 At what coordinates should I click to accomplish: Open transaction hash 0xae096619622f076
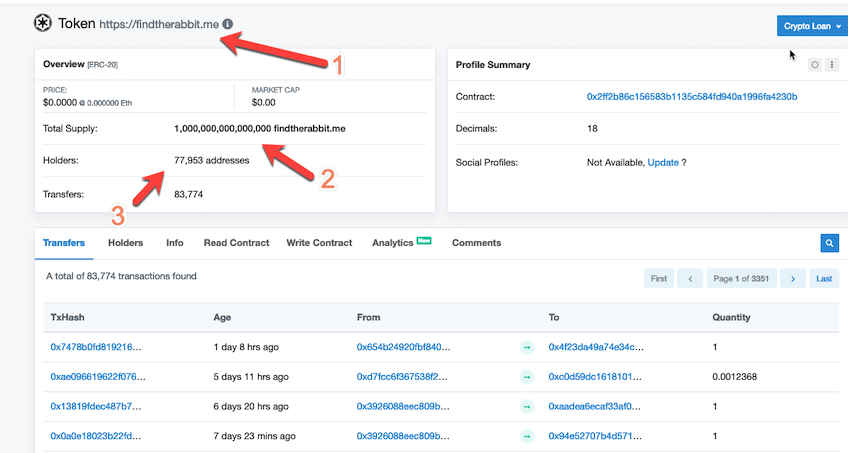98,377
